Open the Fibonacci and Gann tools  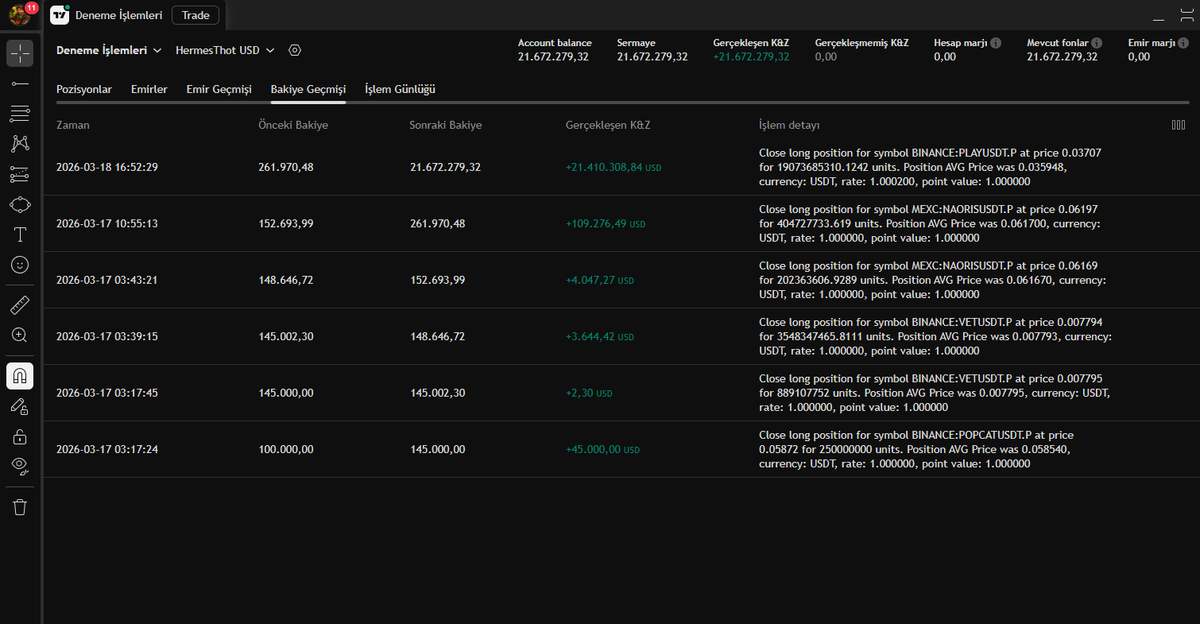(20, 113)
